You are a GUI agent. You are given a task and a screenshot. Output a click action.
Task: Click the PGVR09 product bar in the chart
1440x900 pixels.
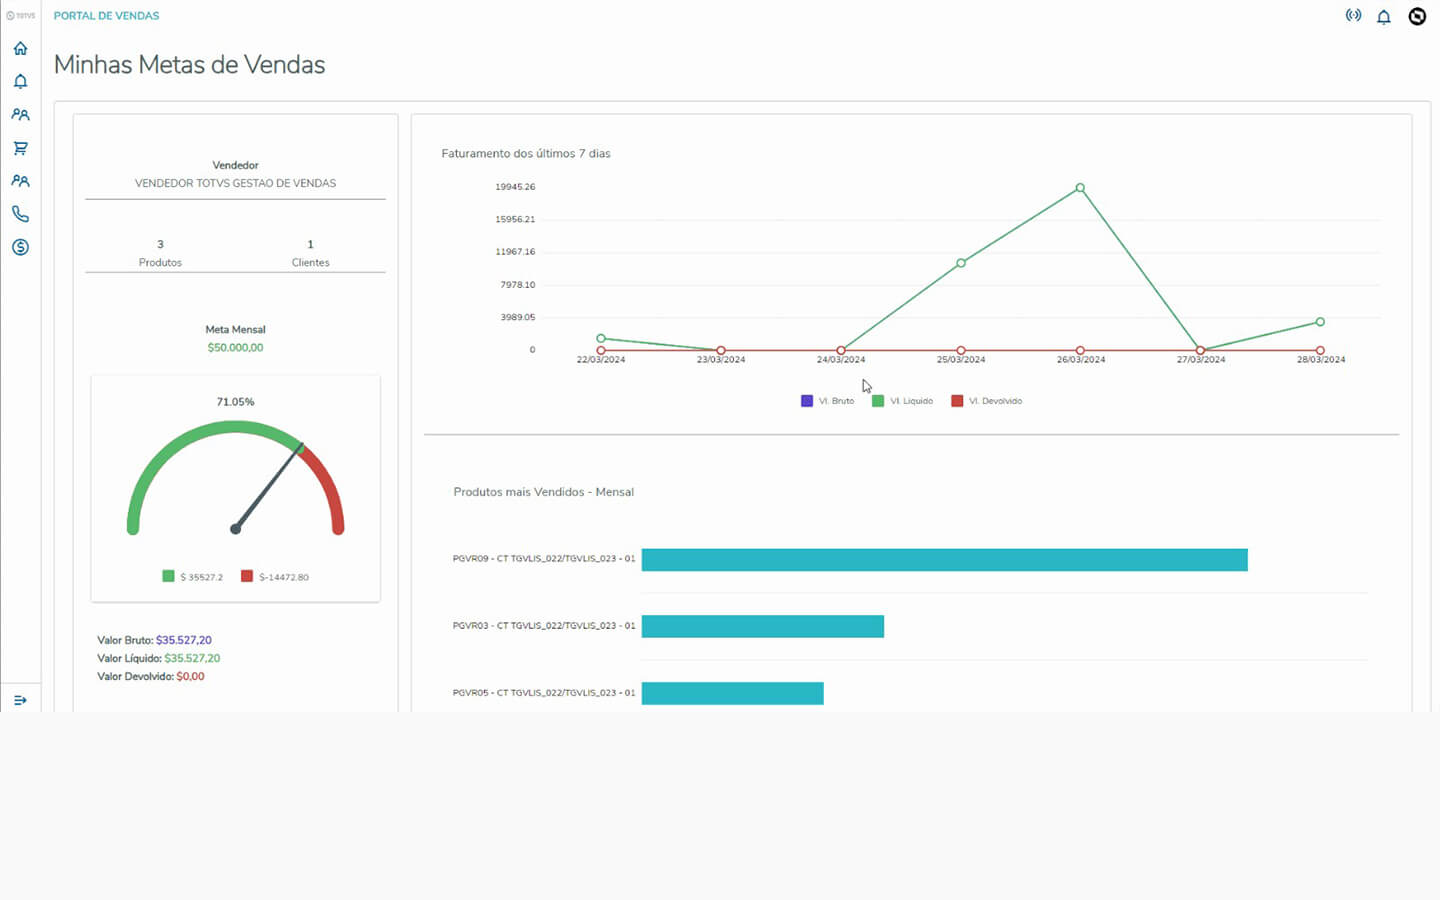[944, 560]
